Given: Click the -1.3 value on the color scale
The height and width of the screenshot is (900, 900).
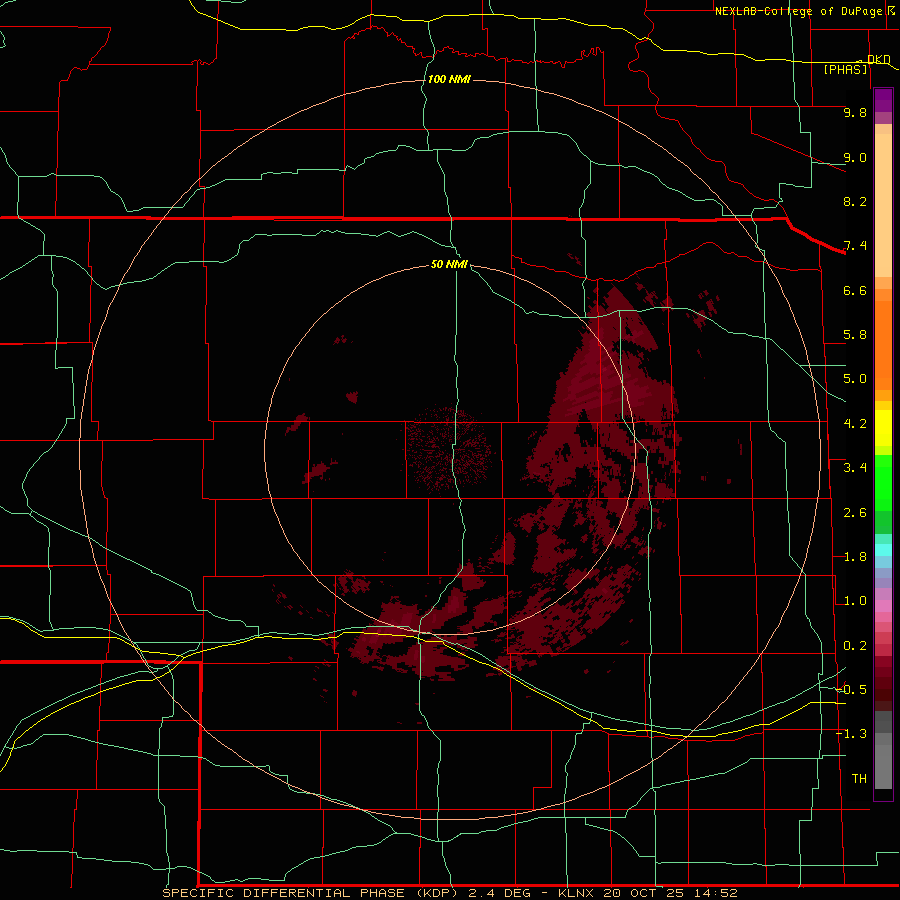Looking at the screenshot, I should (x=851, y=734).
